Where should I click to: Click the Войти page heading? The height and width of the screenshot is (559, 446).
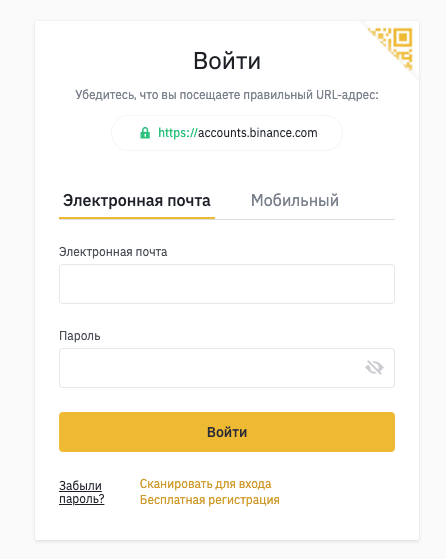[x=227, y=61]
